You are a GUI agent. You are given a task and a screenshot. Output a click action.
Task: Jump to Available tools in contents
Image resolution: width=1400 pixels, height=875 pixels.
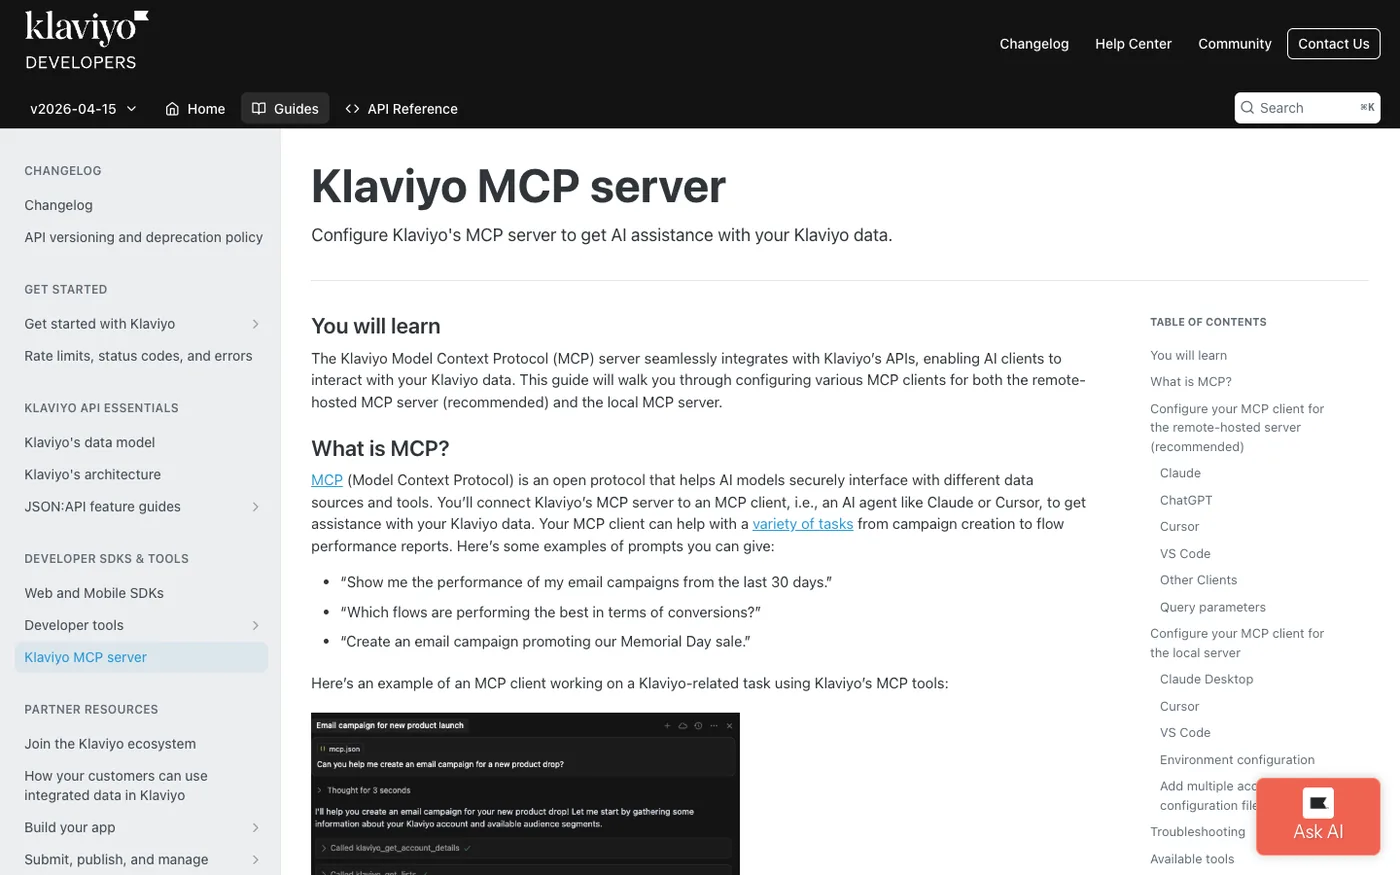[x=1192, y=859]
